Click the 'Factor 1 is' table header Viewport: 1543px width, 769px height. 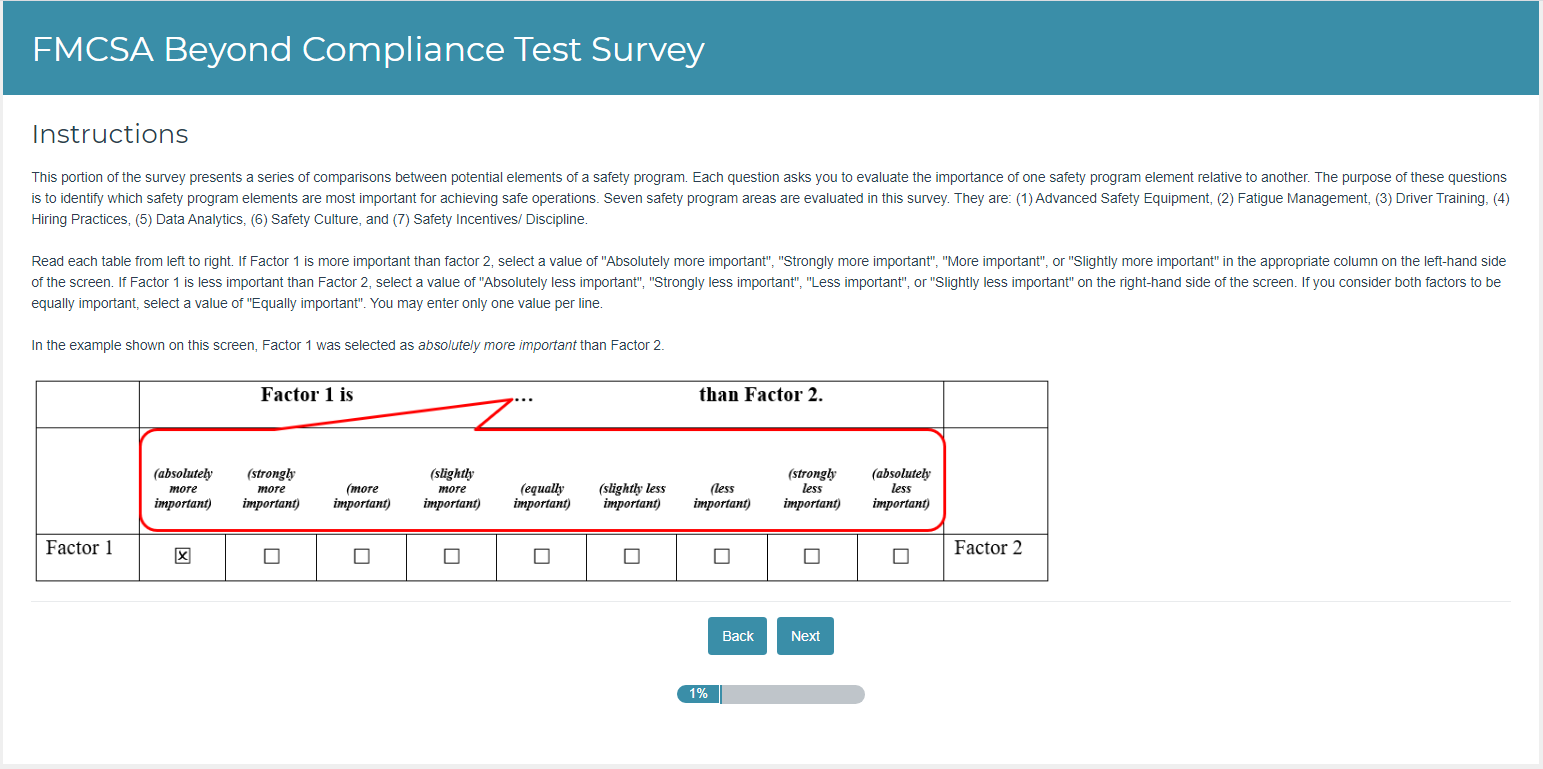[x=307, y=395]
